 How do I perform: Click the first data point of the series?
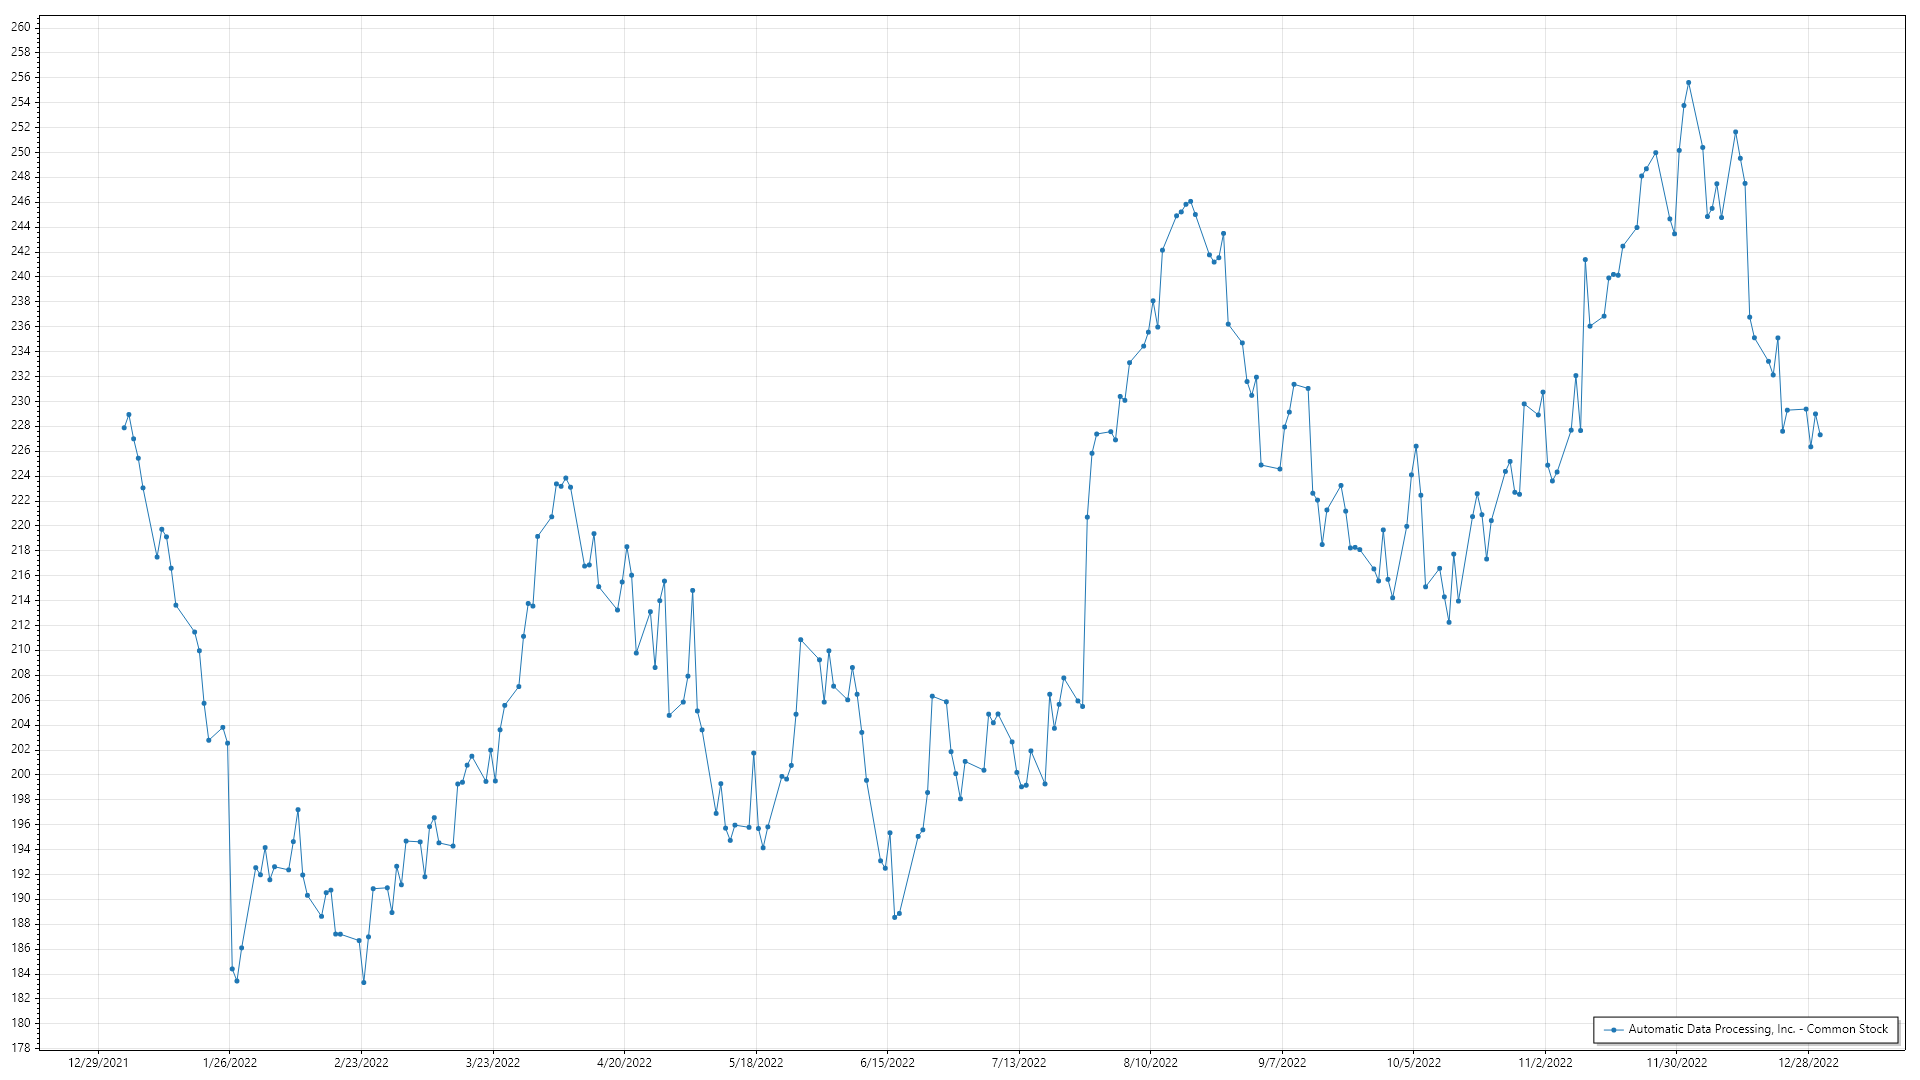click(124, 427)
